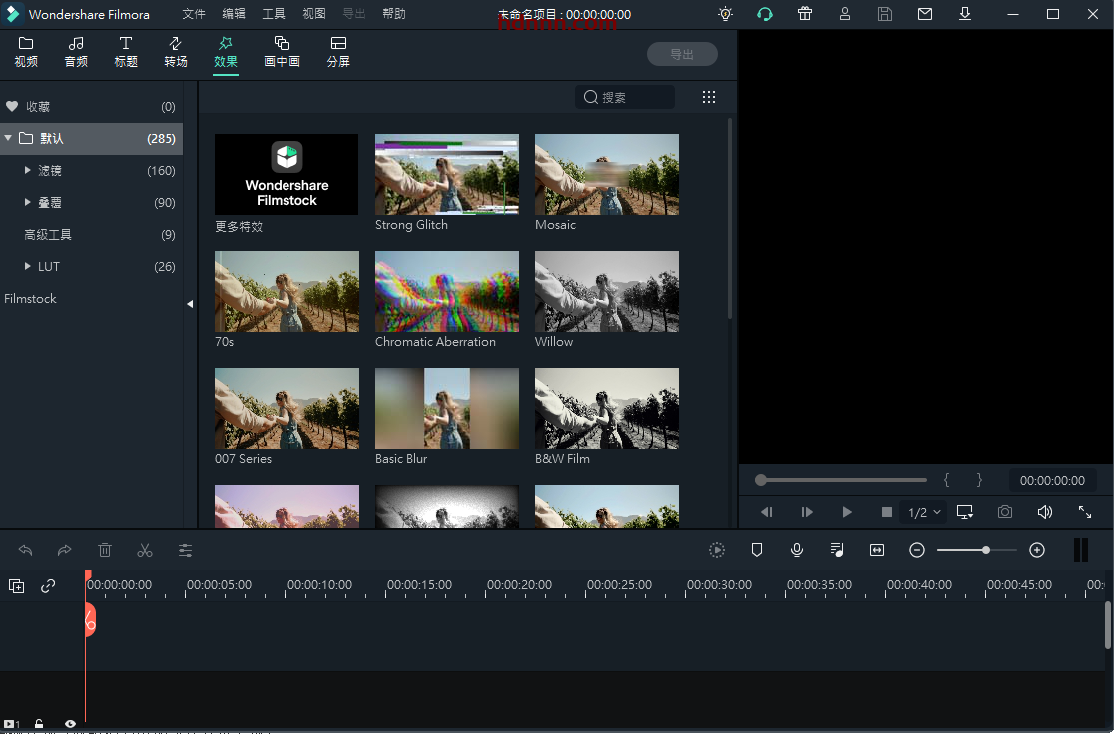
Task: Open the 工具 menu
Action: pos(274,14)
